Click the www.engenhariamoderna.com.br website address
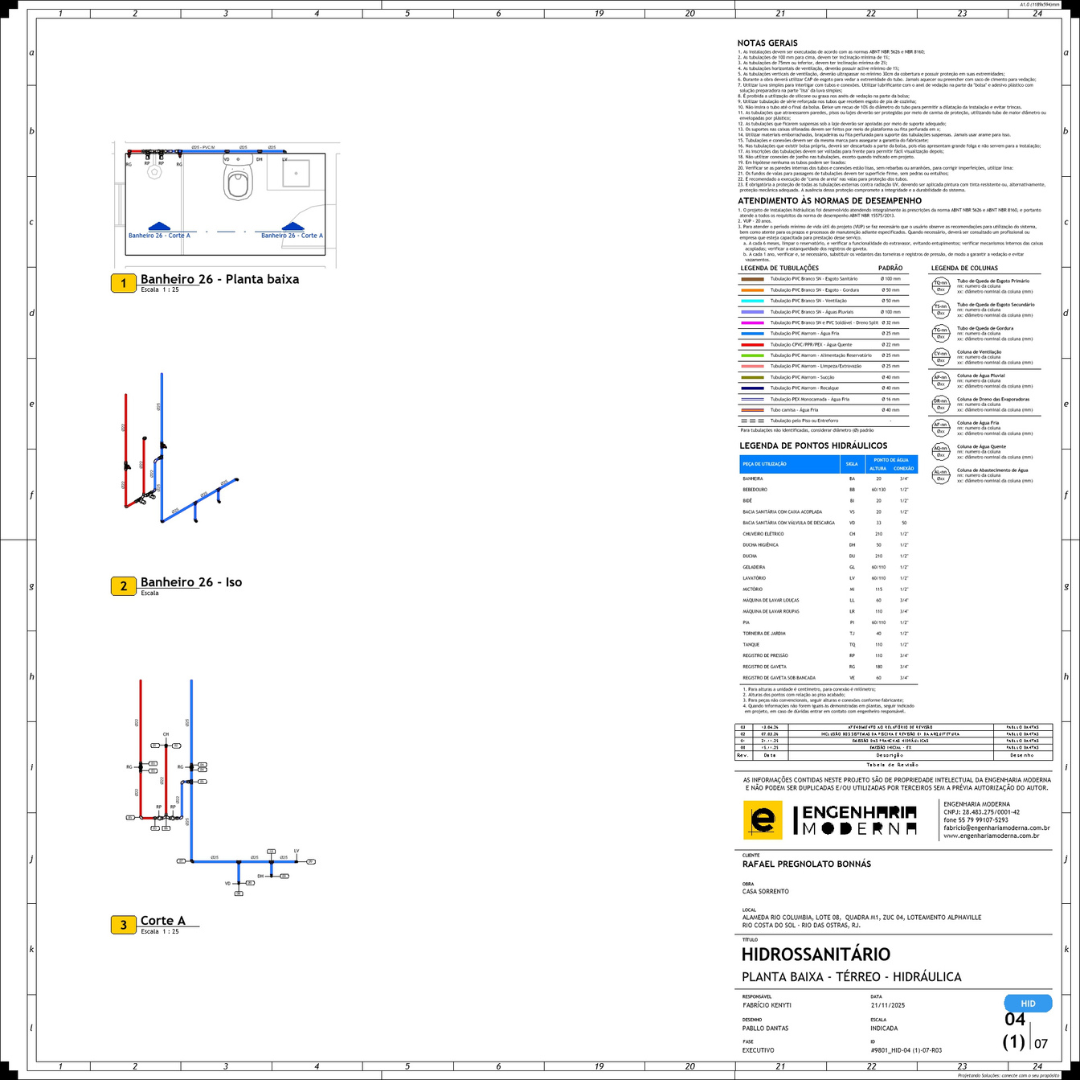The height and width of the screenshot is (1080, 1080). pyautogui.click(x=991, y=835)
